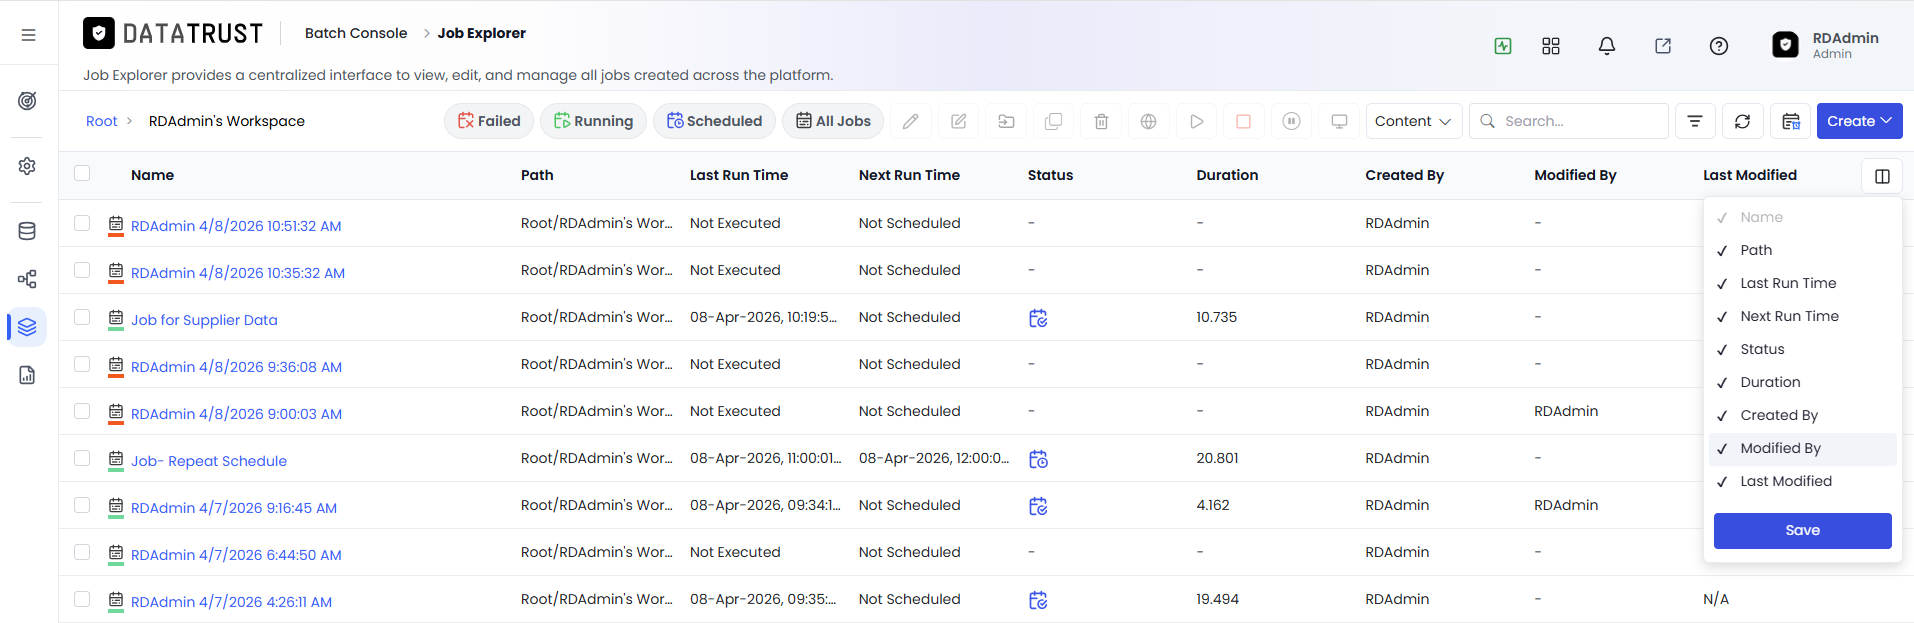The image size is (1914, 623).
Task: Open RDAdmin 4/7/2026 4:26:11 AM job
Action: 231,602
